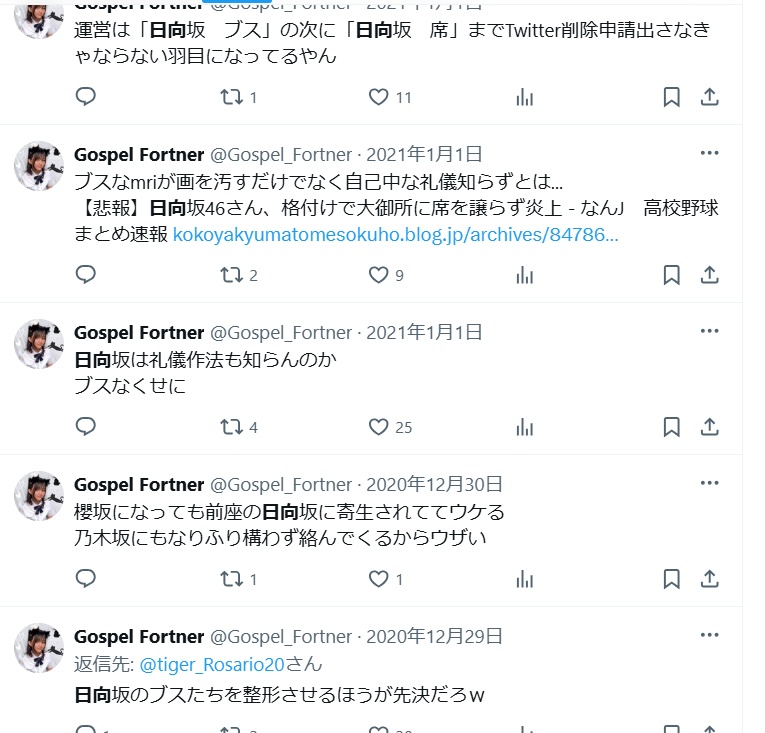Open more options on the December 29 tweet
This screenshot has height=733, width=765.
click(x=709, y=635)
